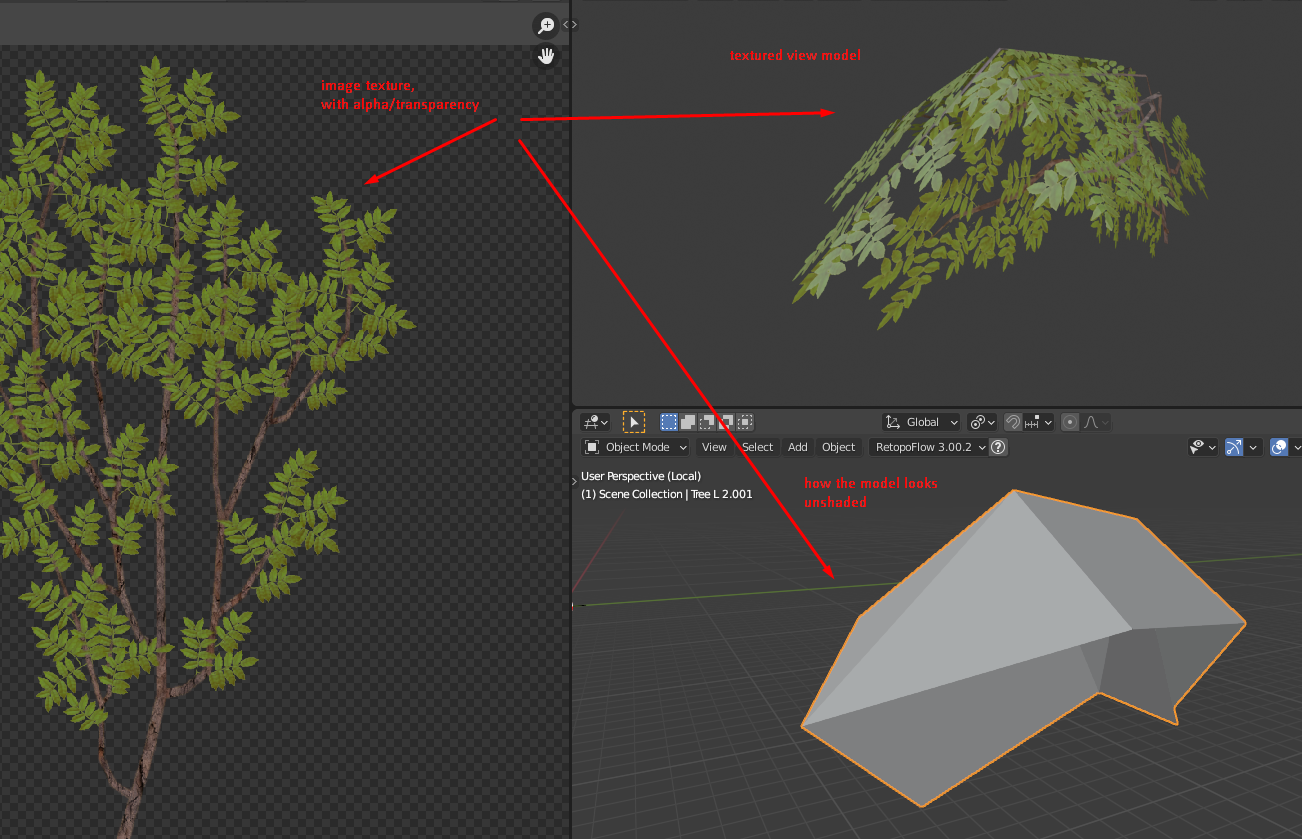
Task: Open the Add menu
Action: pos(797,447)
